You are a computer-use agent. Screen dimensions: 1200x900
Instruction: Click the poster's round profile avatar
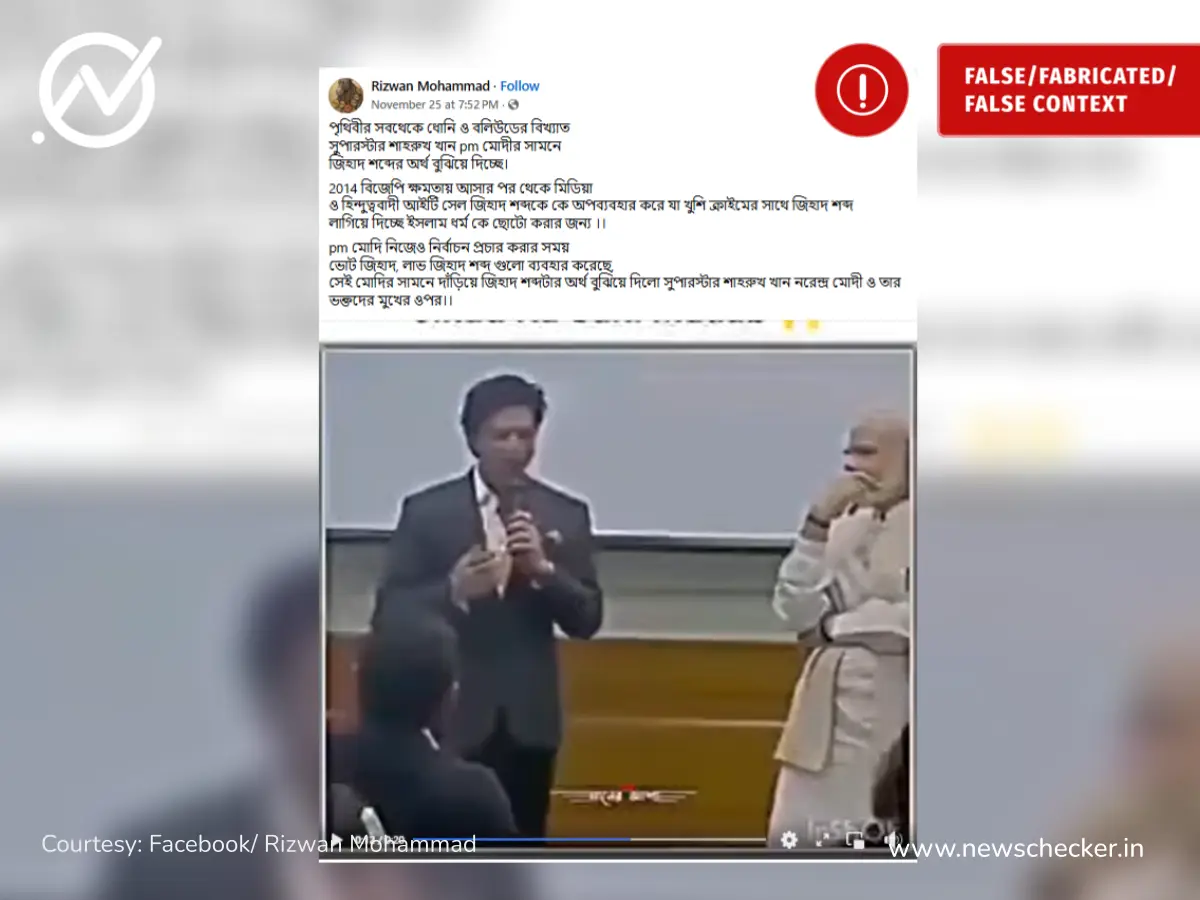coord(346,95)
